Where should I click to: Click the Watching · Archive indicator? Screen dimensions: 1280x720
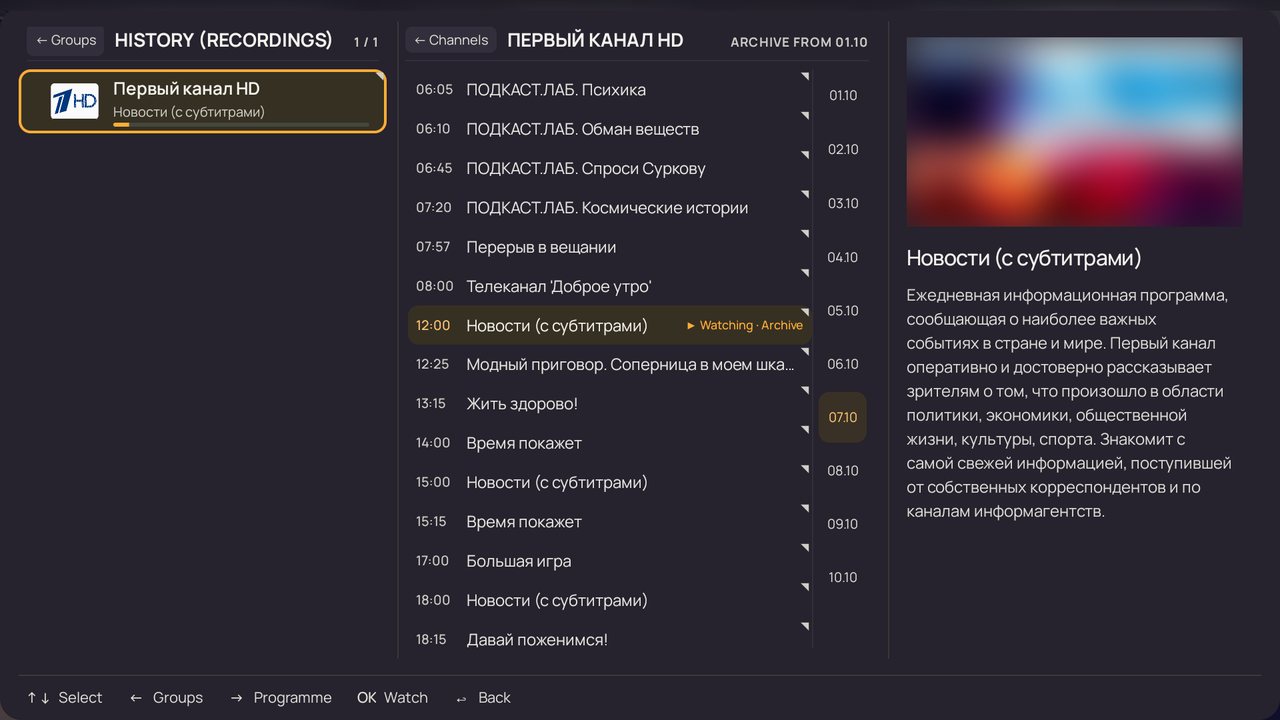pos(744,325)
